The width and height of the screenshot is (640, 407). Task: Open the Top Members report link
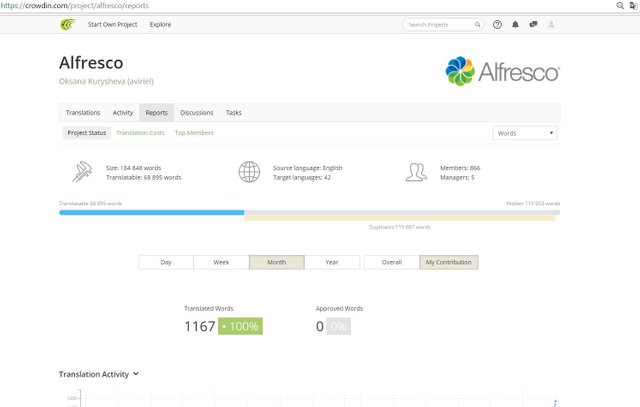(x=194, y=133)
